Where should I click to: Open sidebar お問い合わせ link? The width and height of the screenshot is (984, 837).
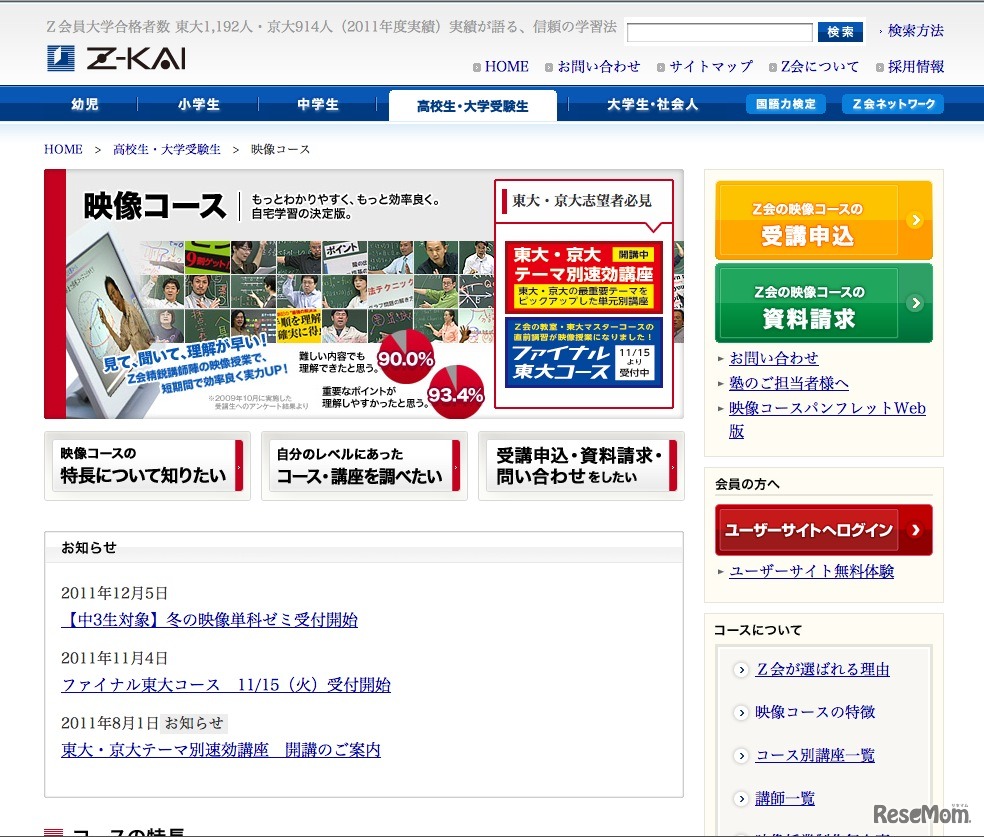774,358
